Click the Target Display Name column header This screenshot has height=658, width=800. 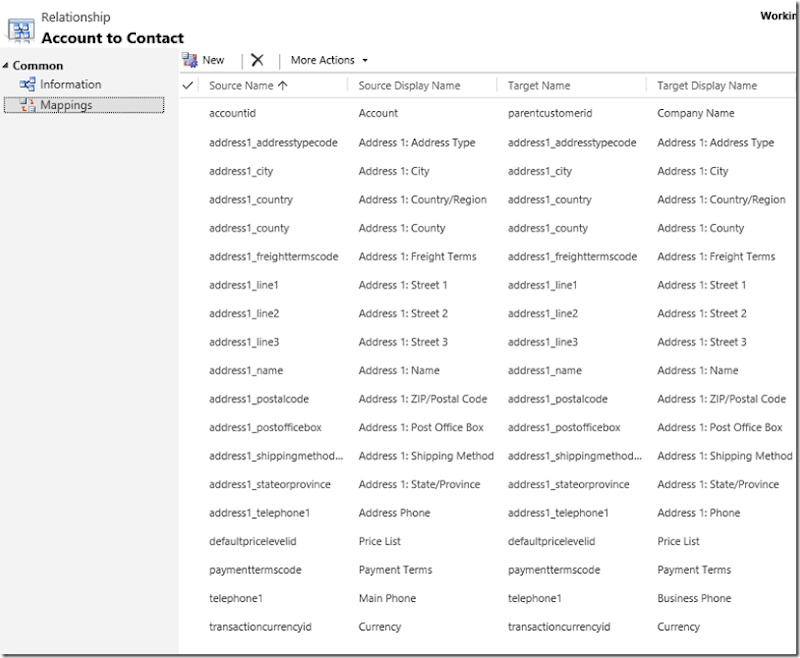707,86
